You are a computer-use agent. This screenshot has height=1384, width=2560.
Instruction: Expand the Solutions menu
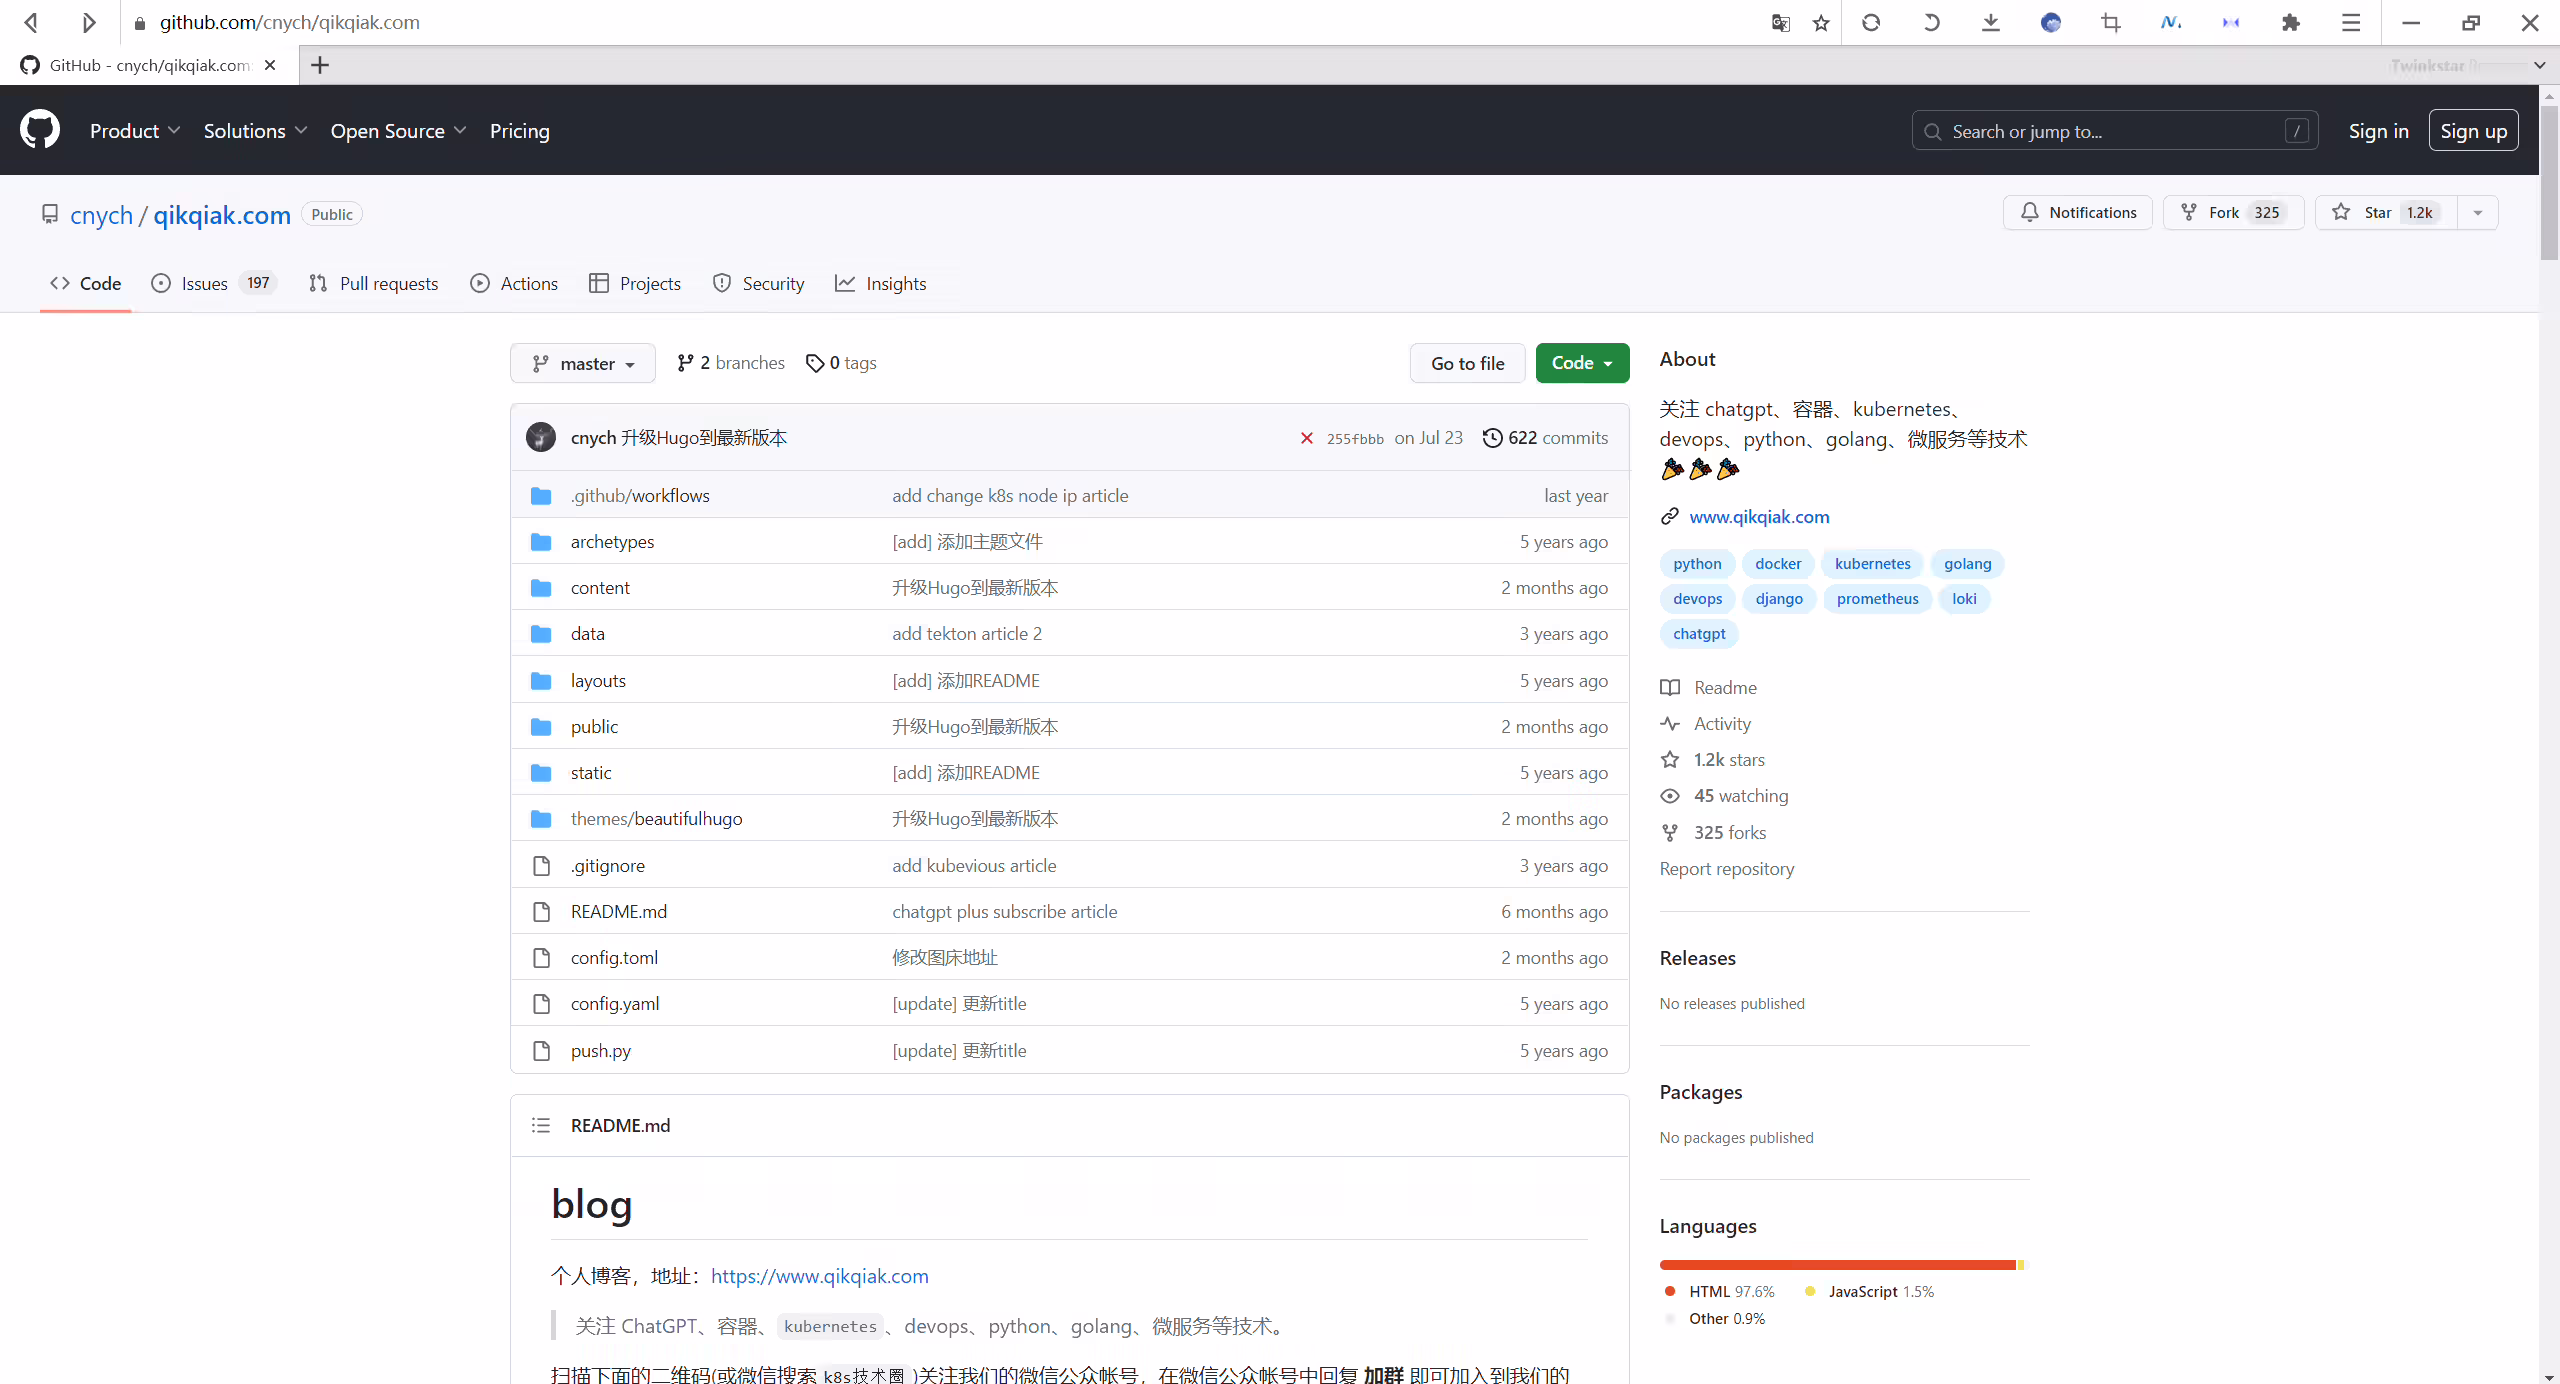(255, 130)
